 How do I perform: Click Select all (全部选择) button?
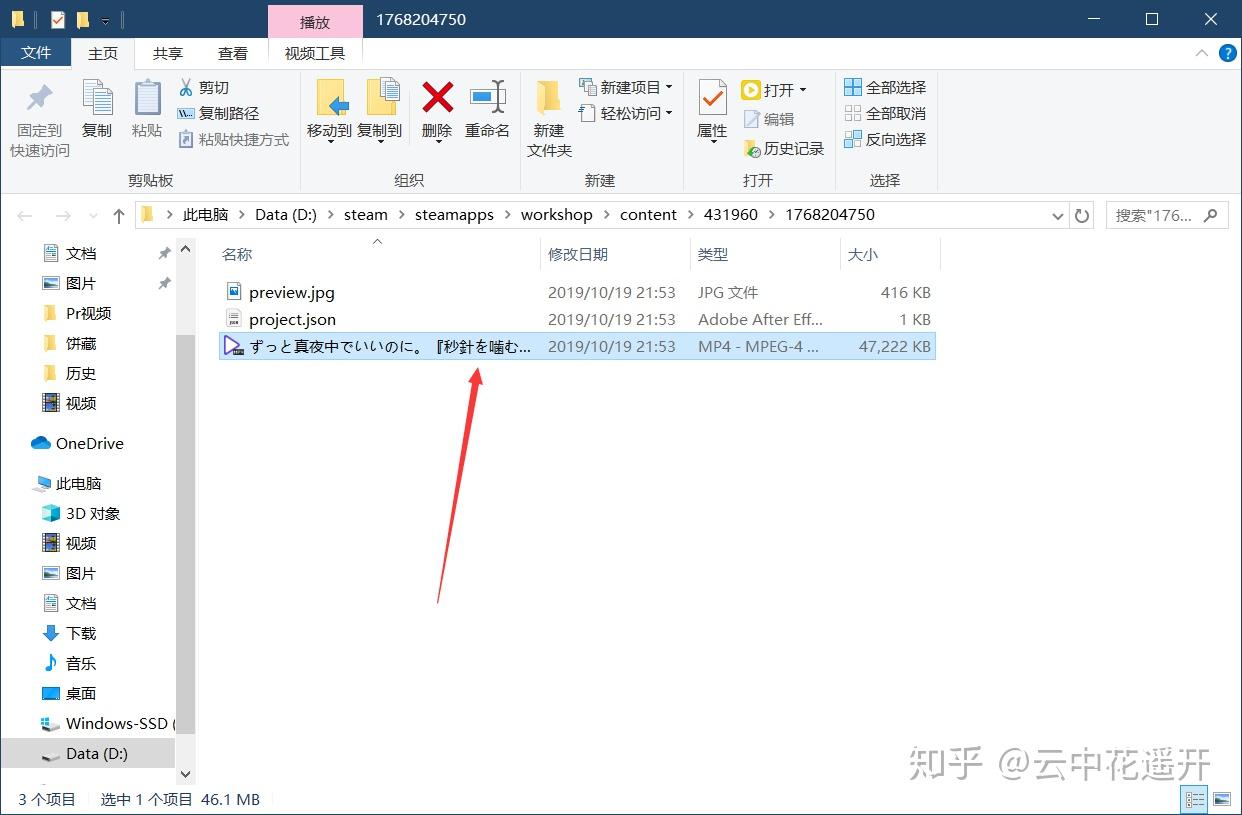[x=885, y=87]
